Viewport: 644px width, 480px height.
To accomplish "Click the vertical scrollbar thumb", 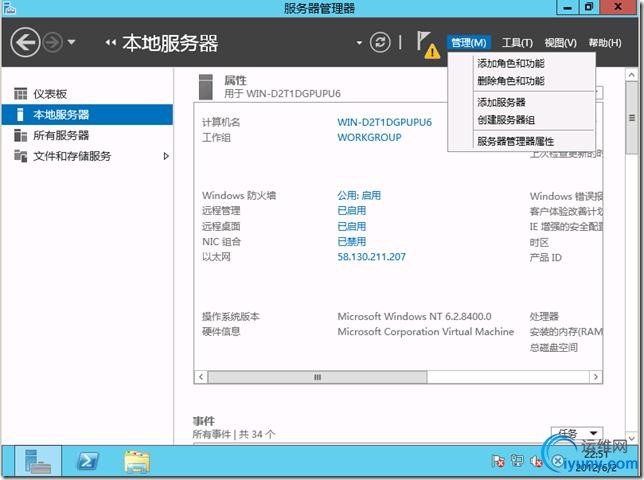I will coord(632,118).
